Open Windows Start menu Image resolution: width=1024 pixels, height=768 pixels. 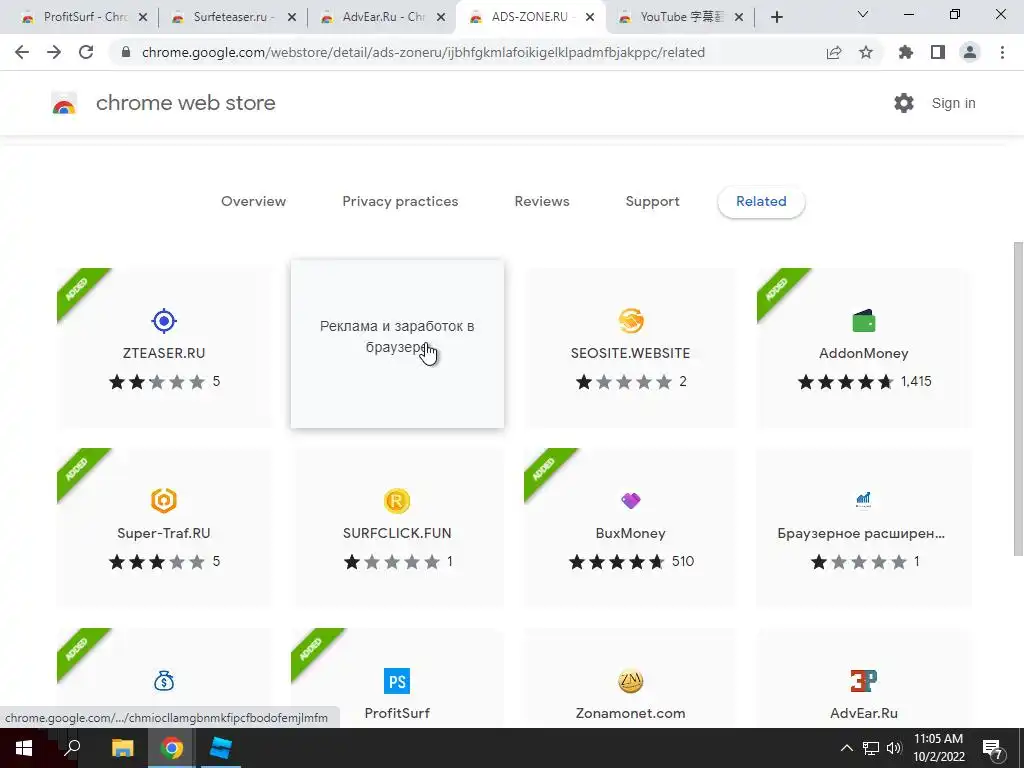pos(24,748)
